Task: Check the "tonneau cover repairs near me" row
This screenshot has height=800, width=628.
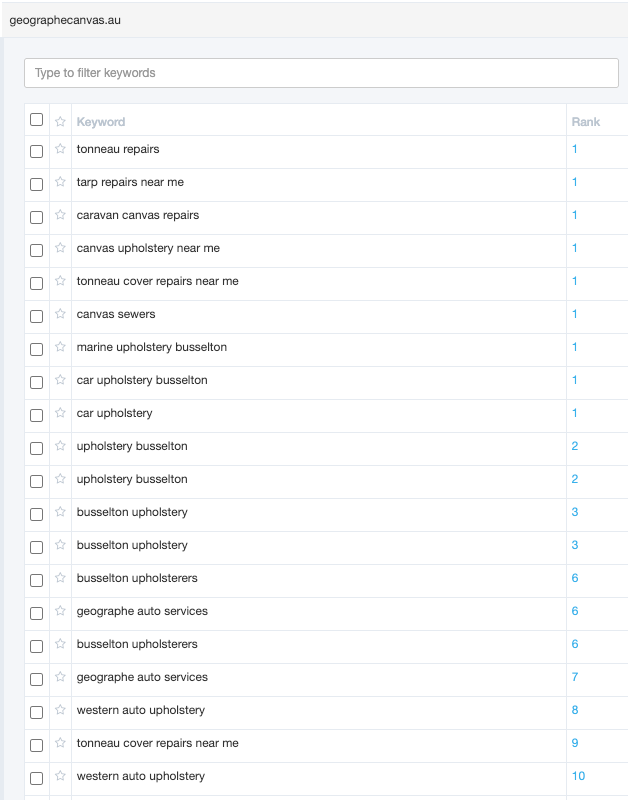Action: (x=36, y=281)
